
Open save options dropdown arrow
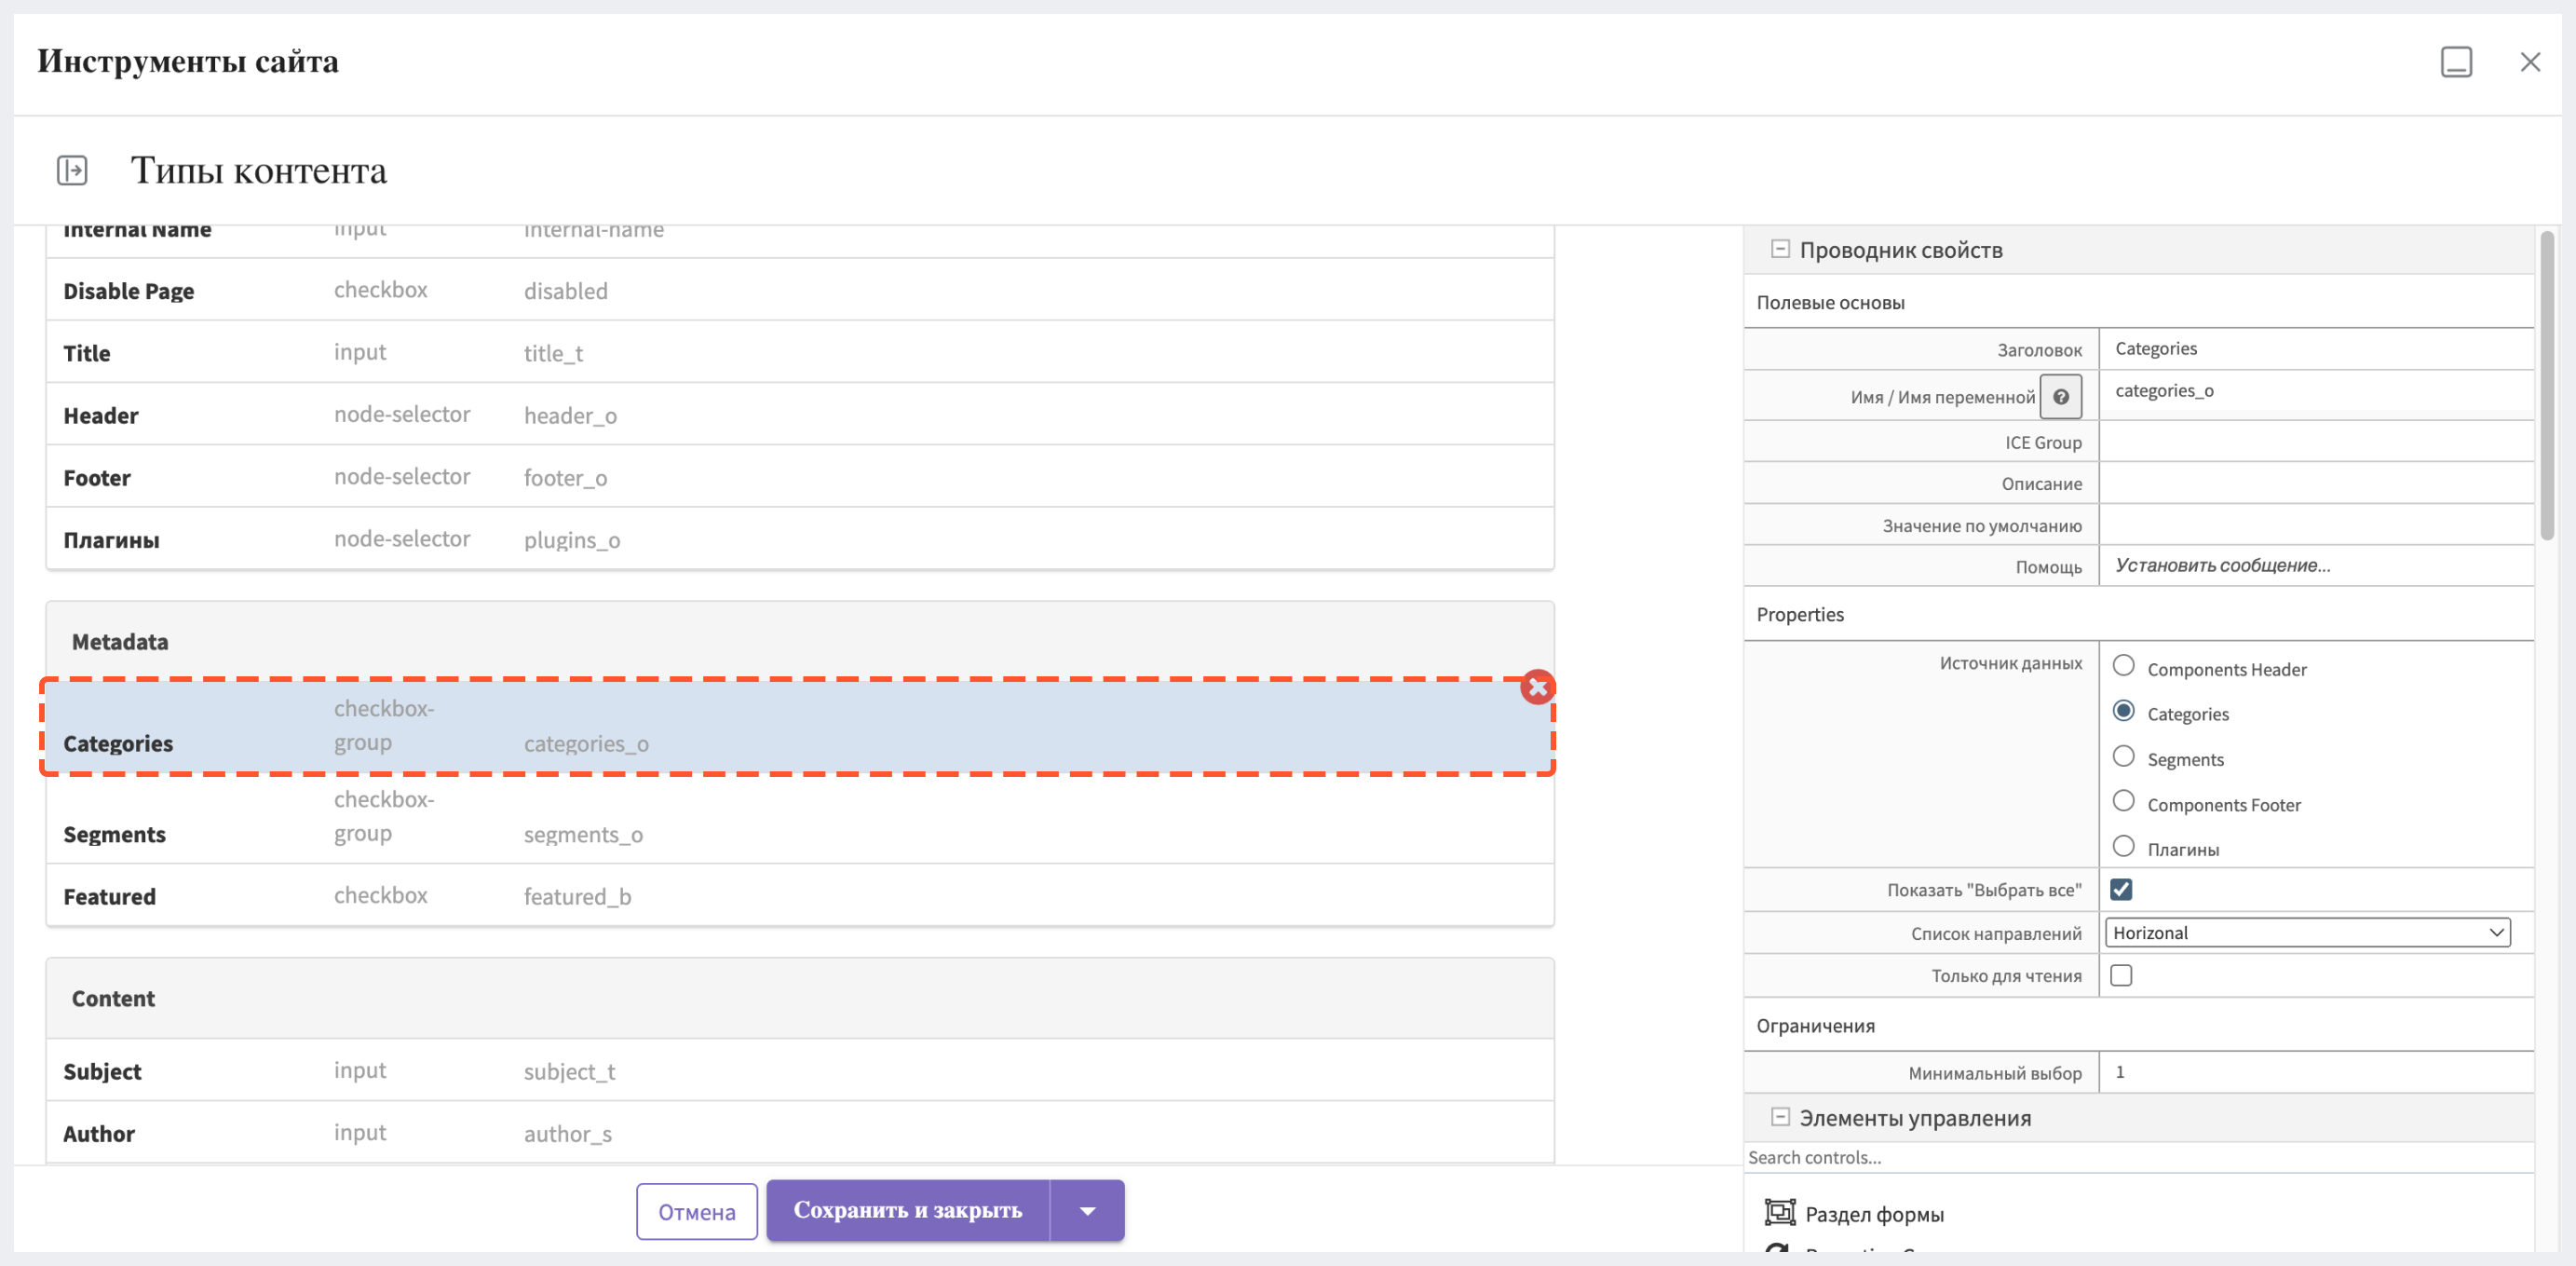(x=1087, y=1210)
